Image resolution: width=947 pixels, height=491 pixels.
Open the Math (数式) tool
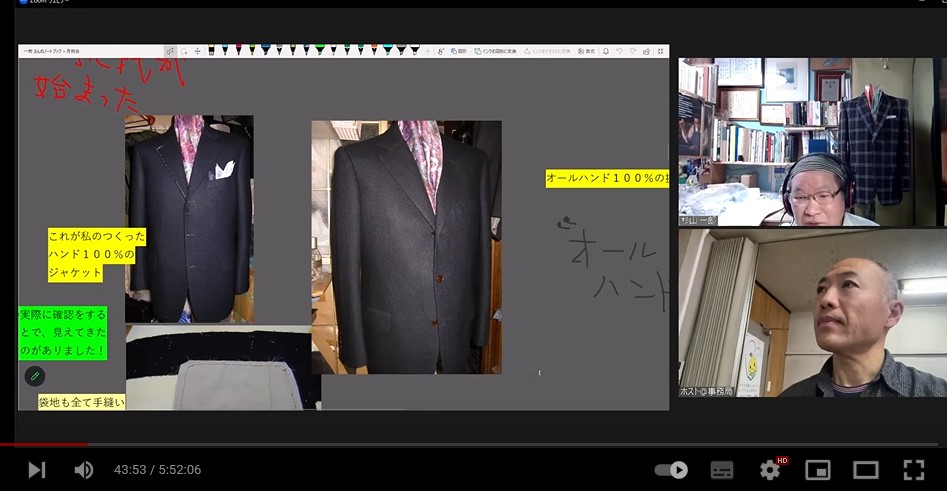point(586,51)
